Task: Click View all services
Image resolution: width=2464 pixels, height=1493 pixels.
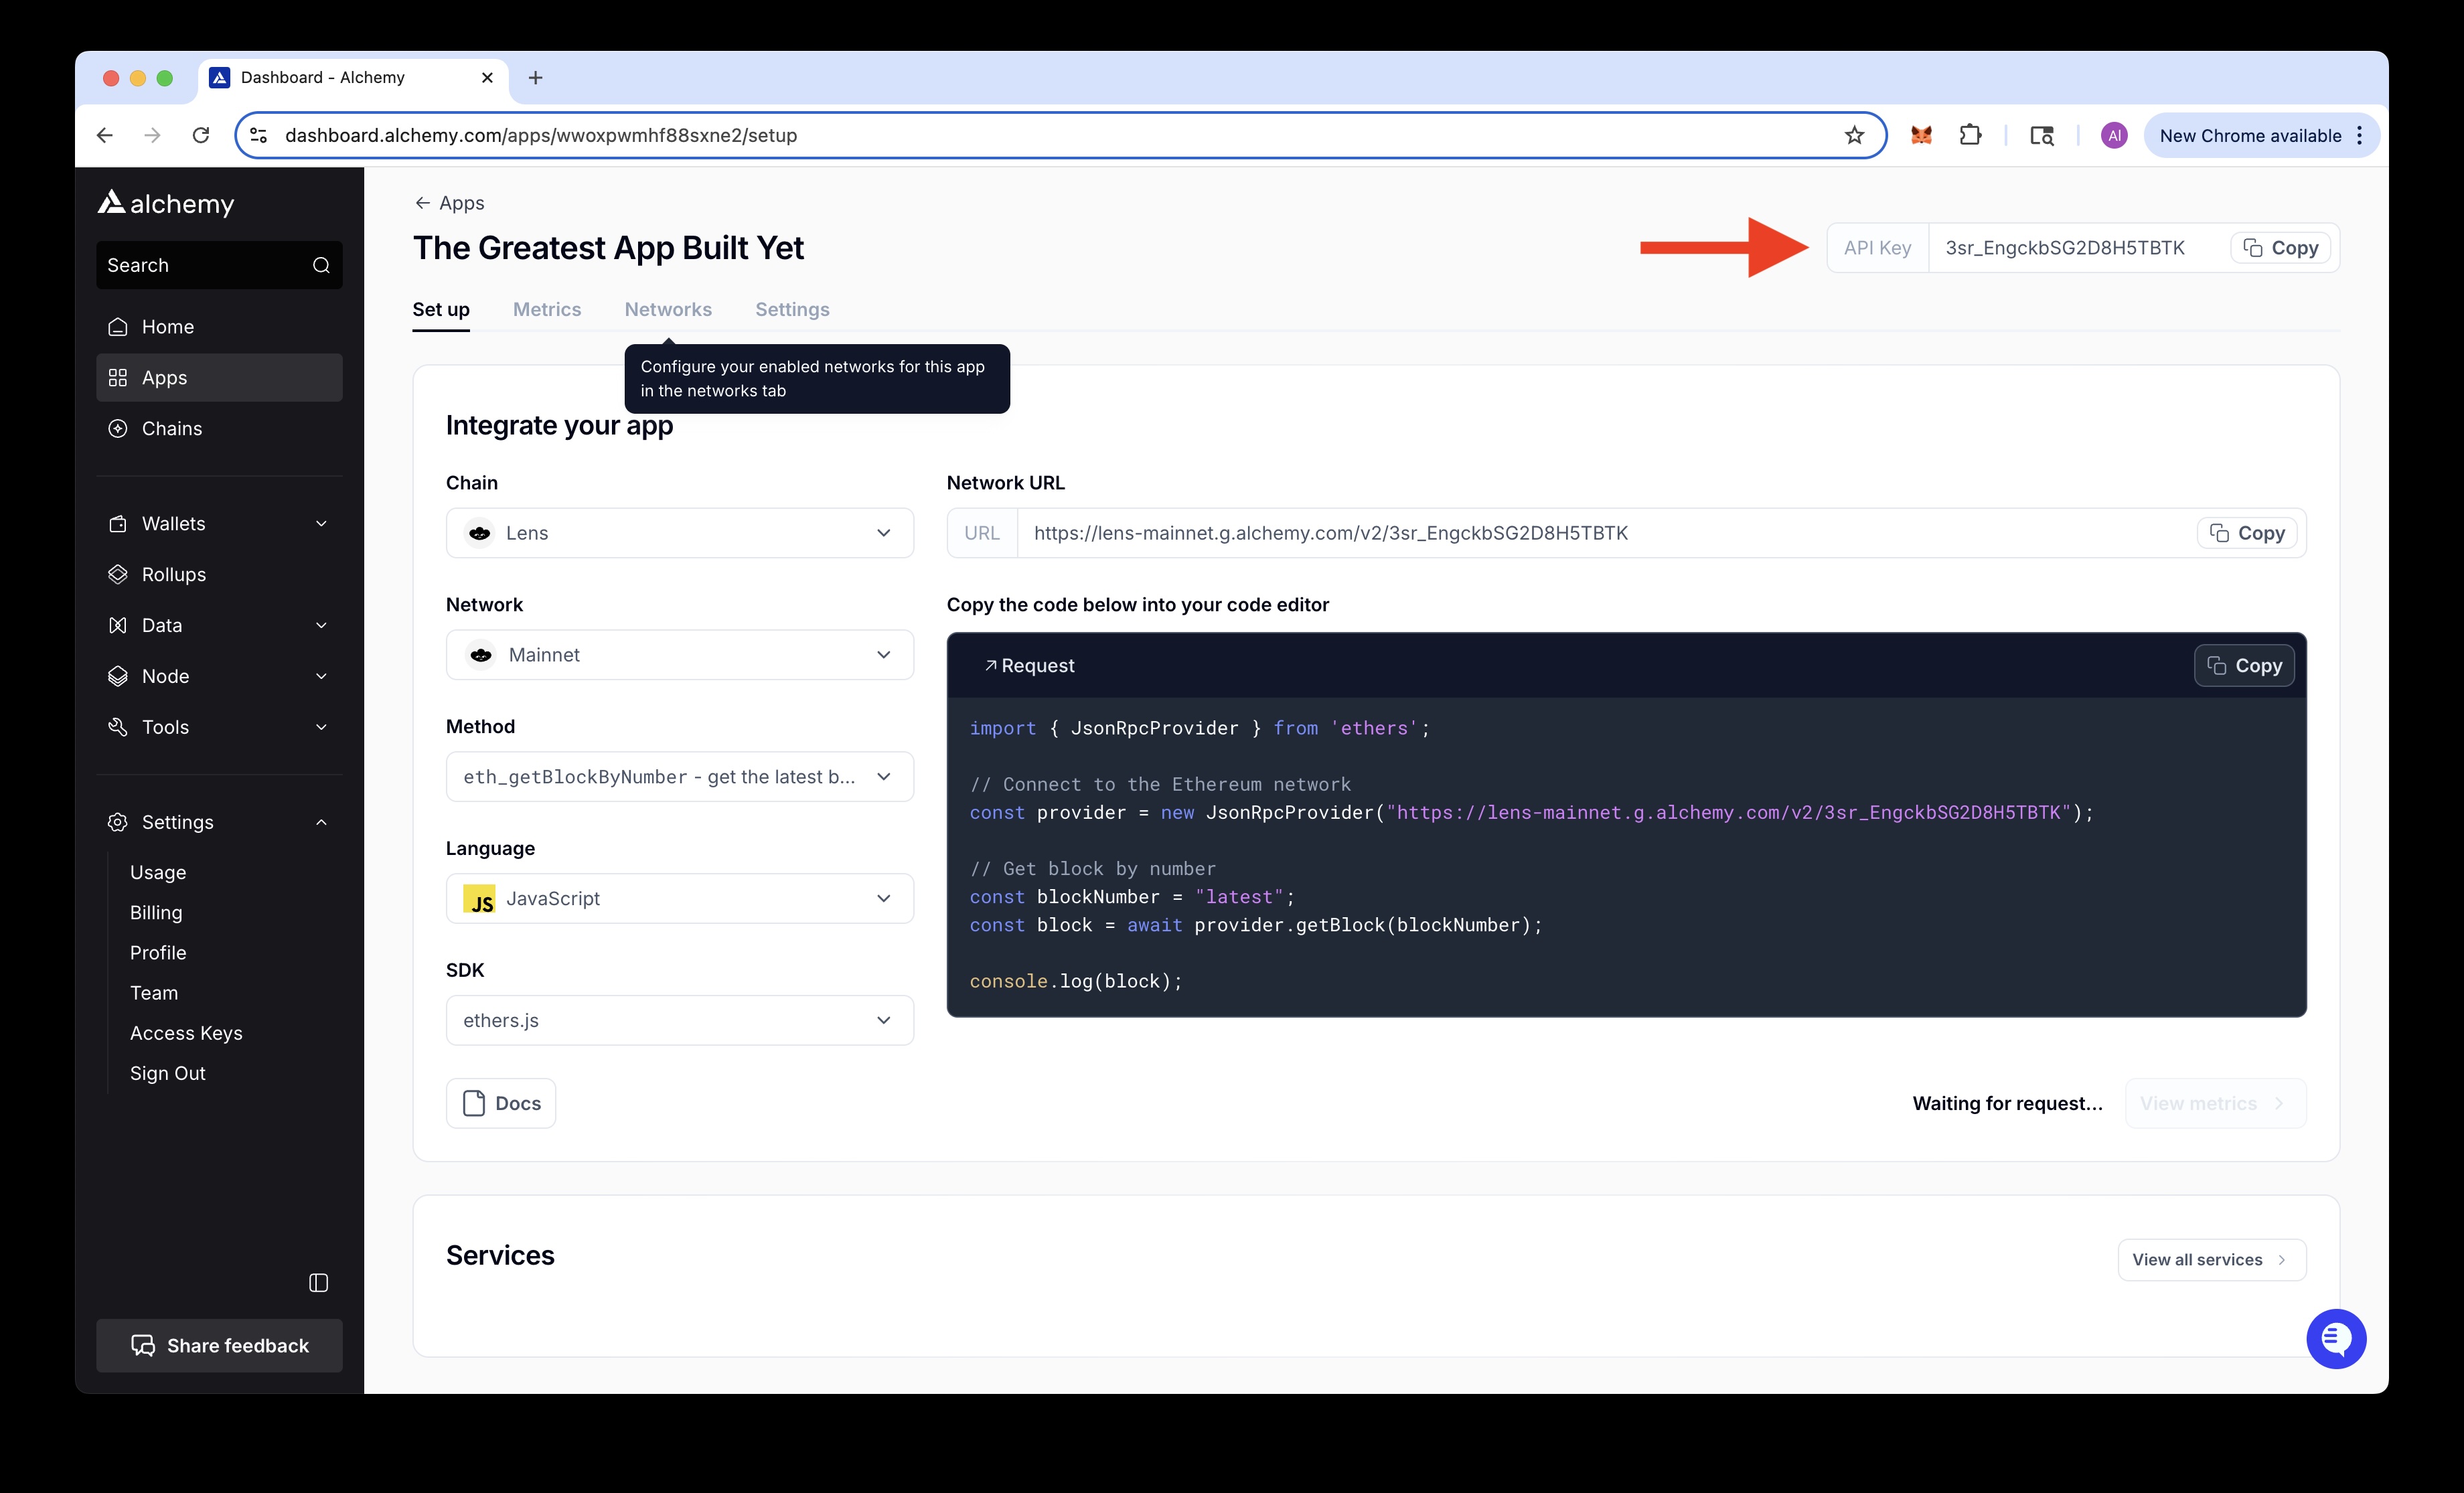Action: [2211, 1260]
